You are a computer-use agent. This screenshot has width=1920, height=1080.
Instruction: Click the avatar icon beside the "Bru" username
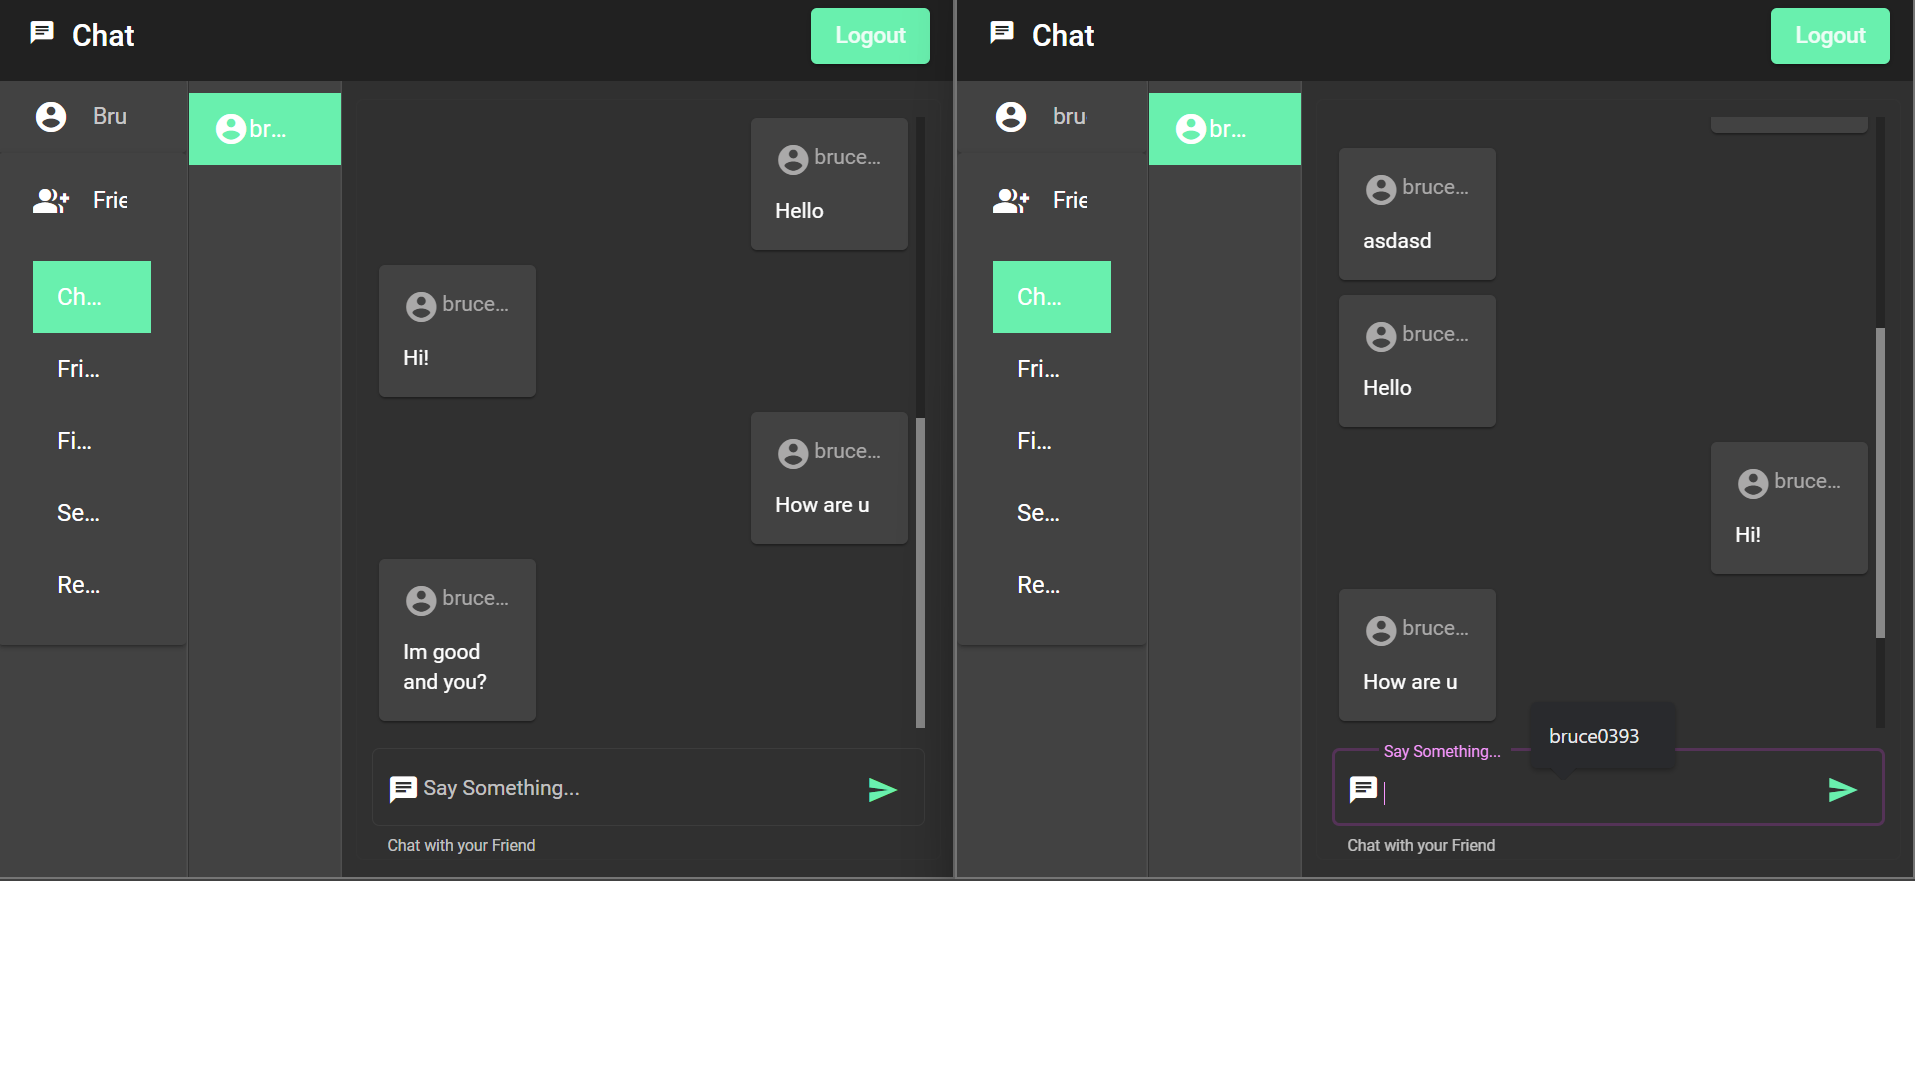tap(50, 116)
